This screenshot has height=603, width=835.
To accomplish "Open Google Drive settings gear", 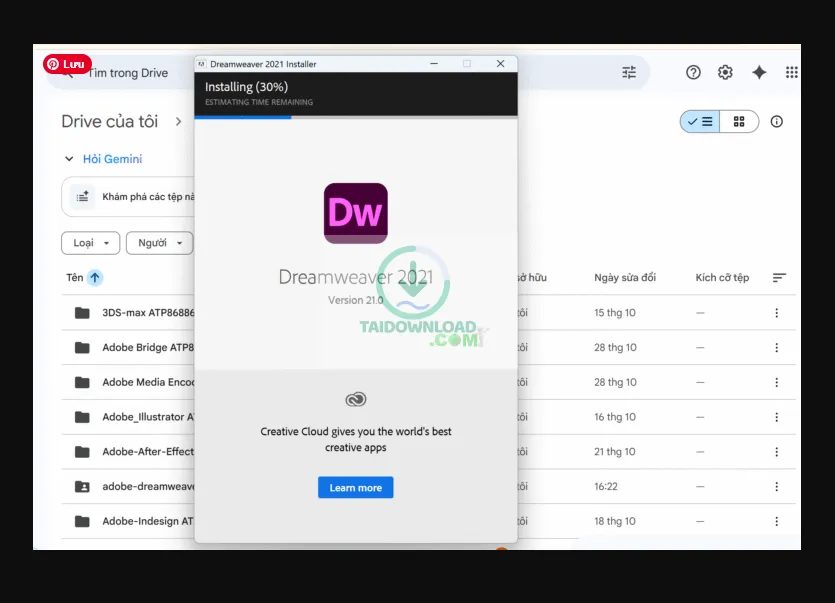I will point(725,71).
